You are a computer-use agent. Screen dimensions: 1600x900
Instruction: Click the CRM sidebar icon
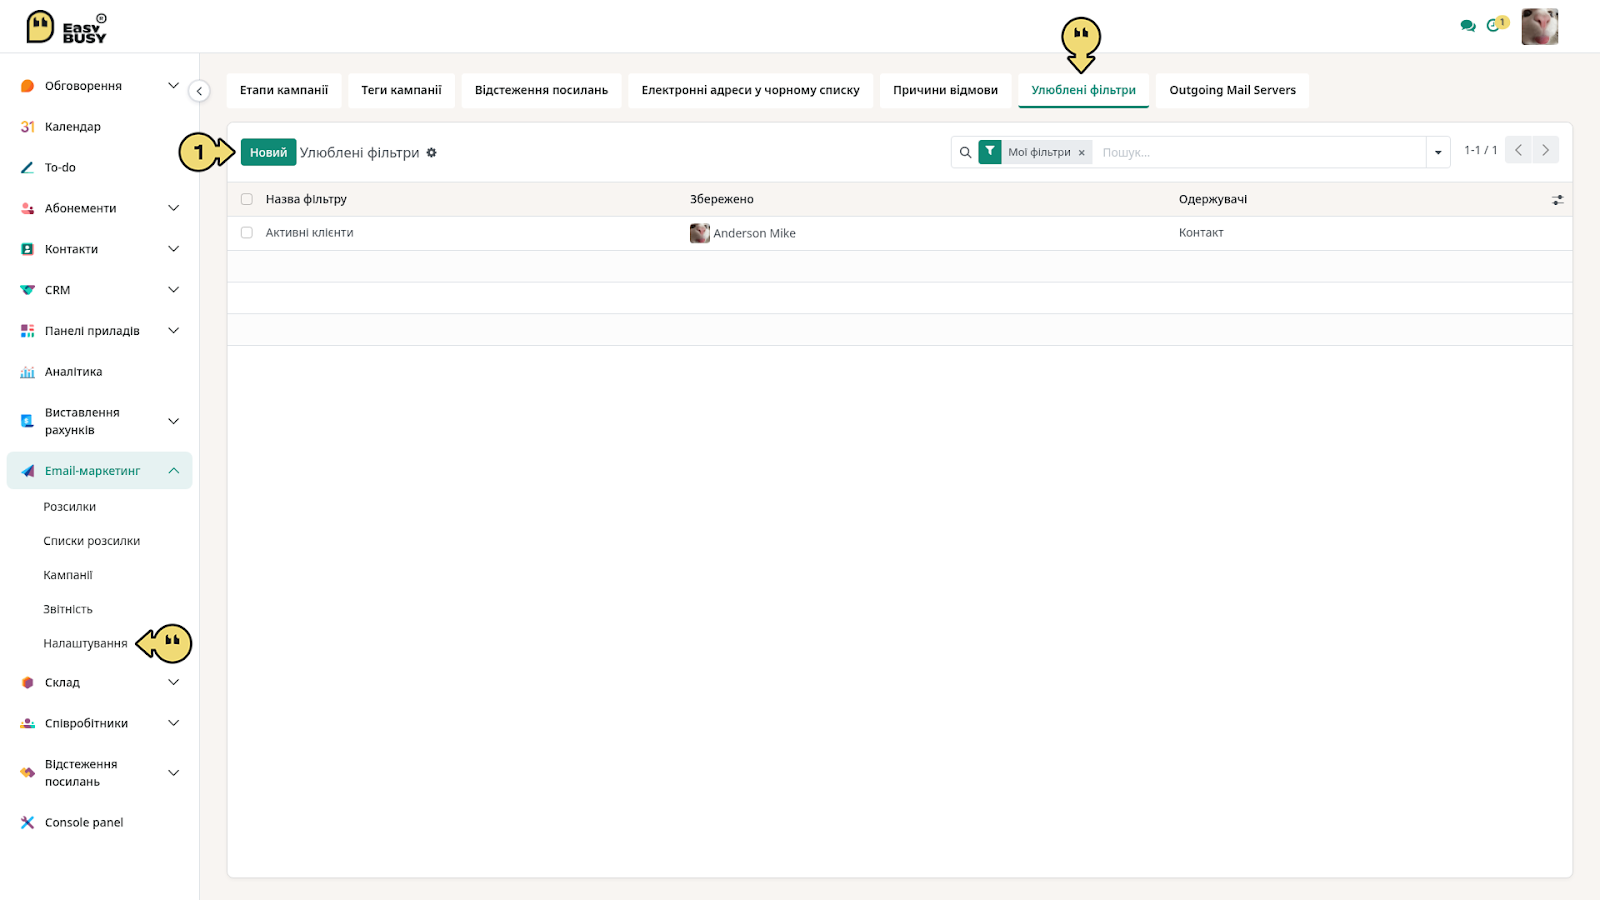(x=27, y=290)
